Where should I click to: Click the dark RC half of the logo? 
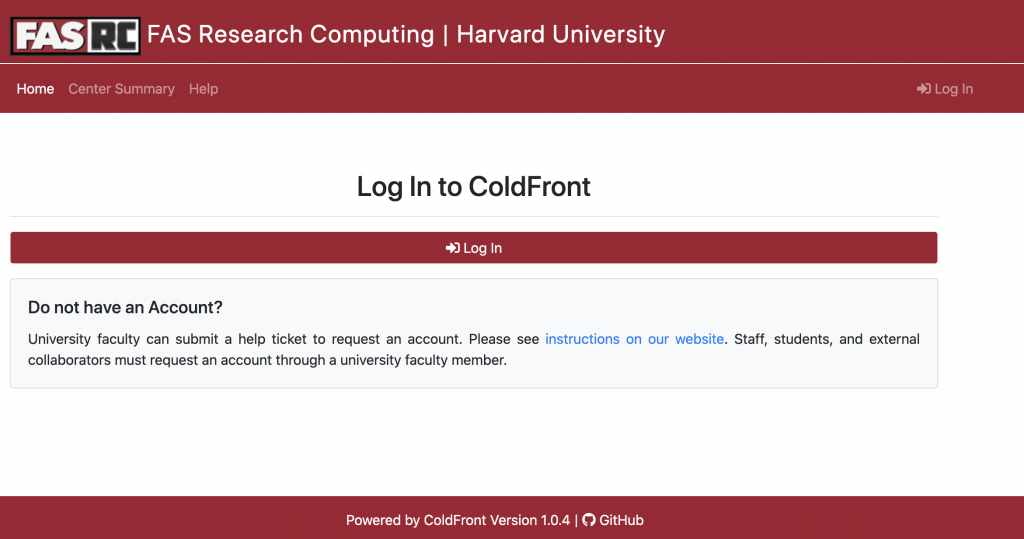click(113, 35)
